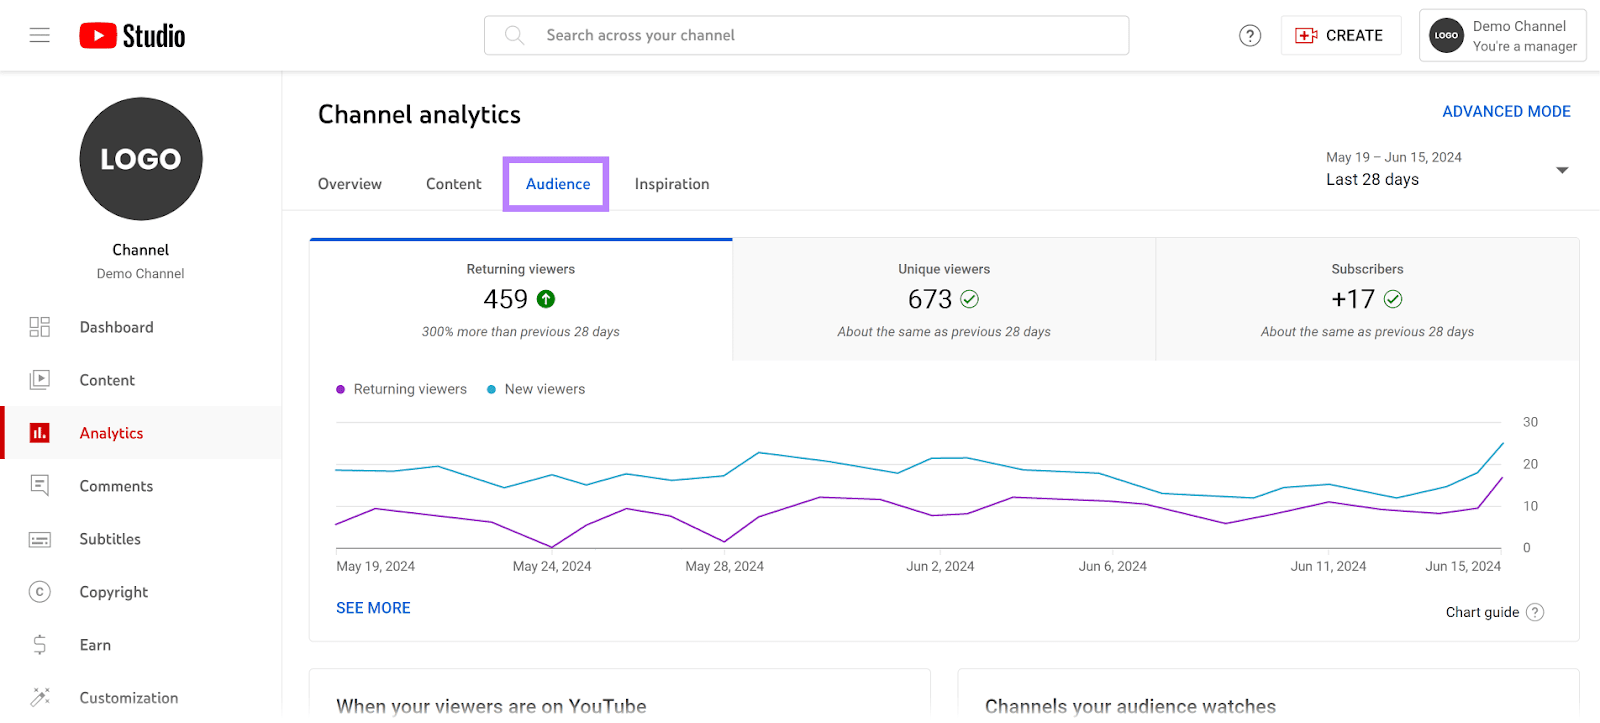Open Dashboard from the sidebar
Image resolution: width=1600 pixels, height=723 pixels.
(116, 327)
